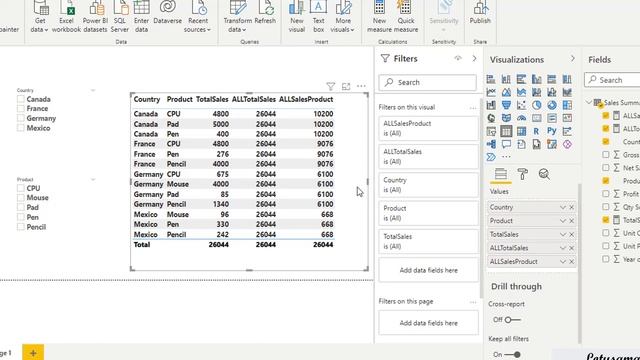The height and width of the screenshot is (360, 640).
Task: Open the Get data menu
Action: [40, 17]
